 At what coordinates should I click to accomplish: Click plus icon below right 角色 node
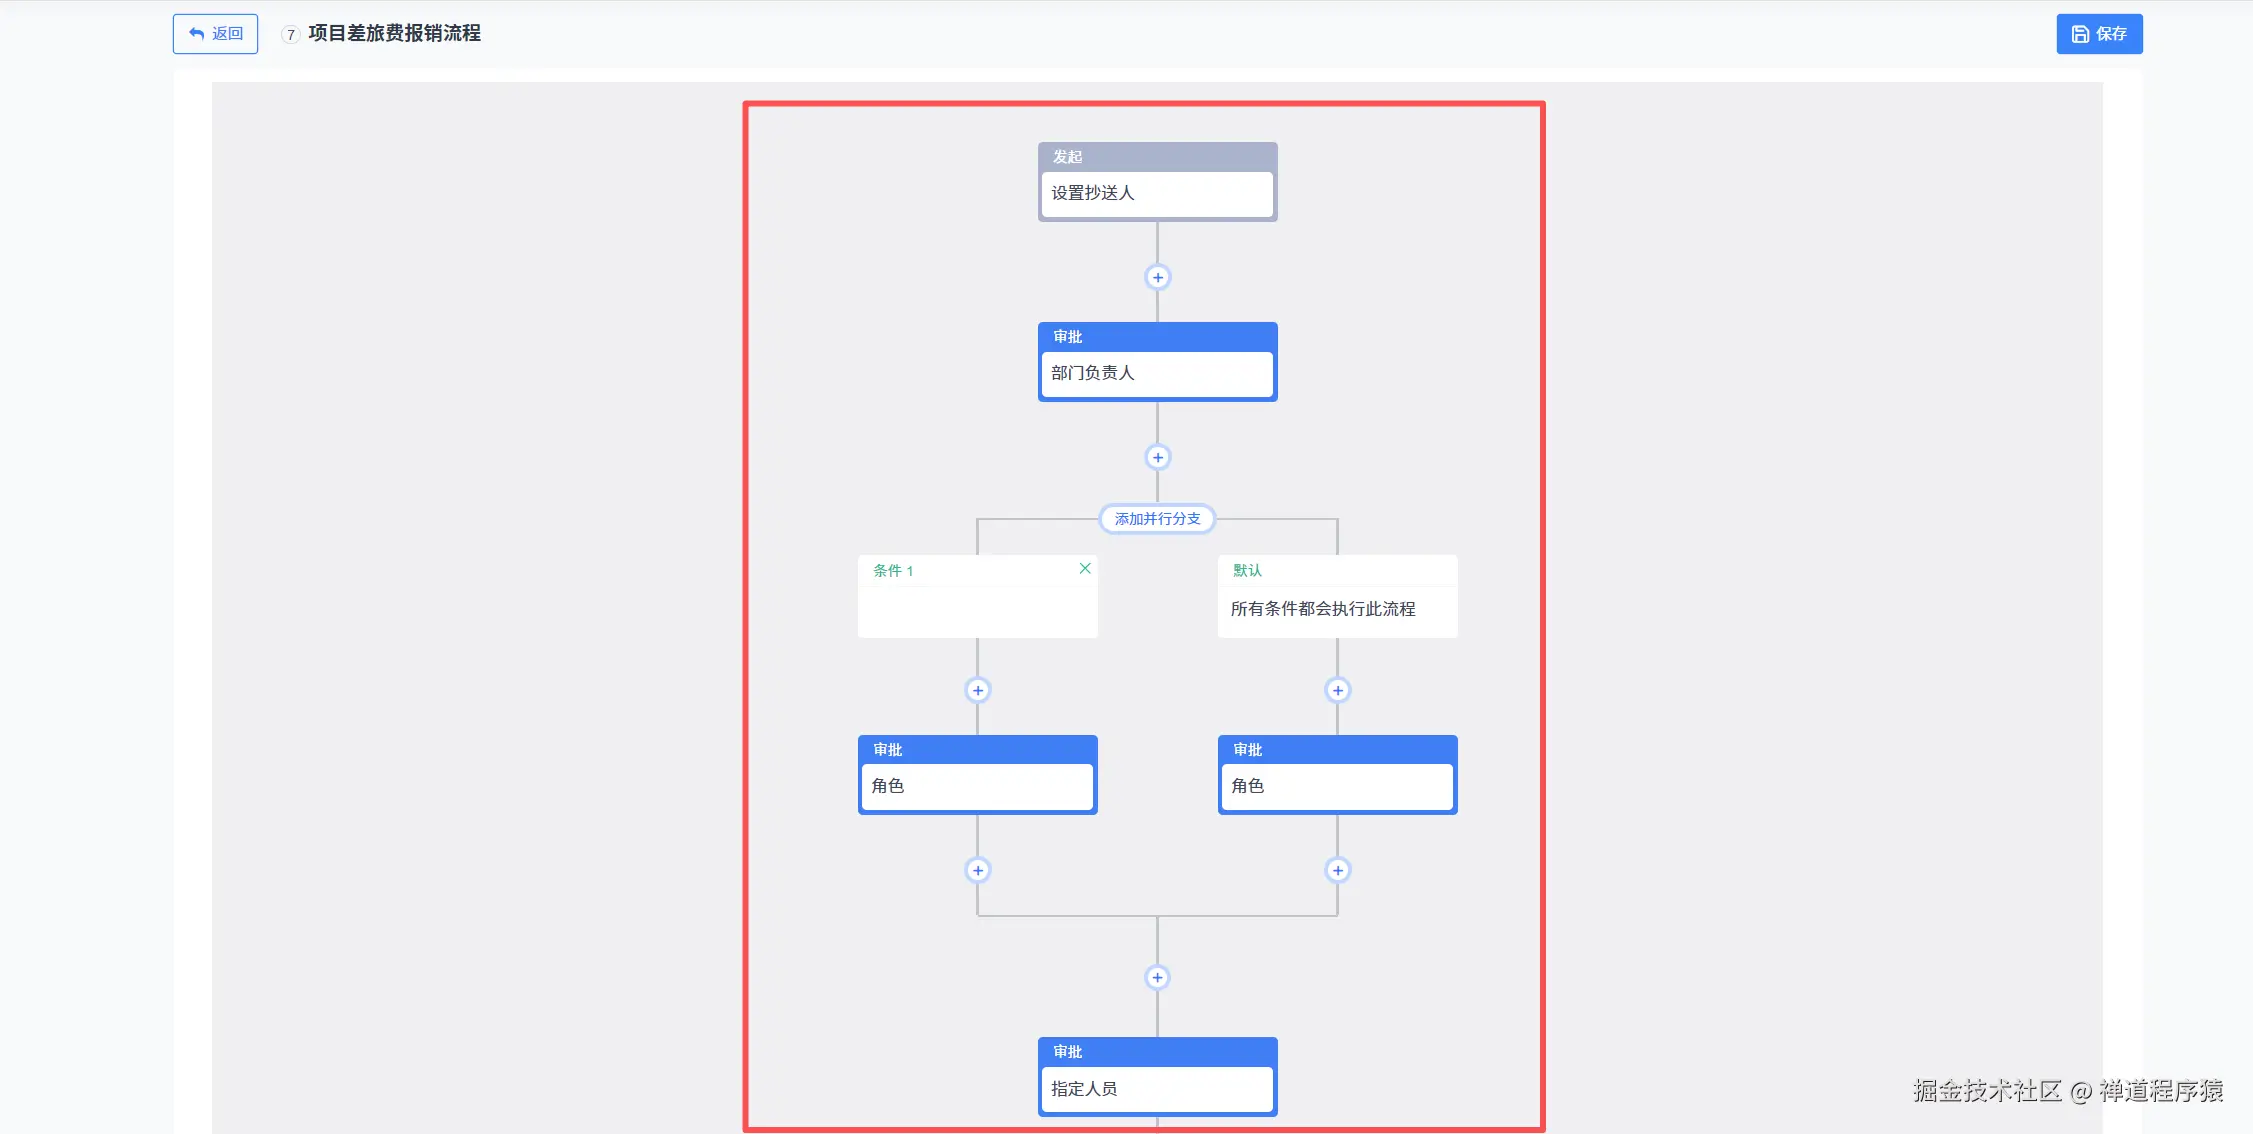coord(1337,870)
